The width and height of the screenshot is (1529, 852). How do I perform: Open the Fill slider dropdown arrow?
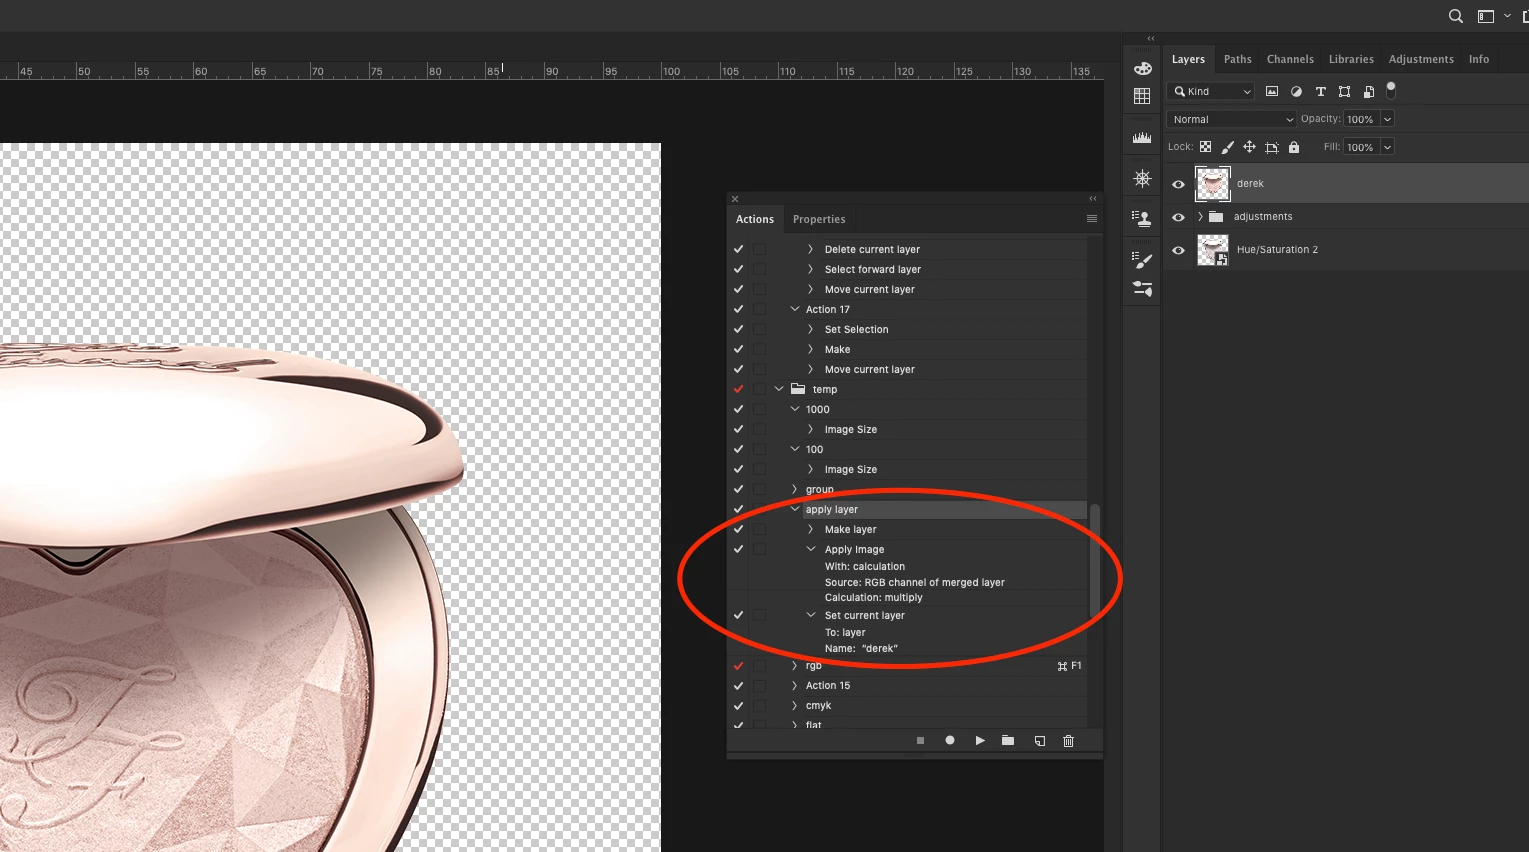(x=1387, y=147)
